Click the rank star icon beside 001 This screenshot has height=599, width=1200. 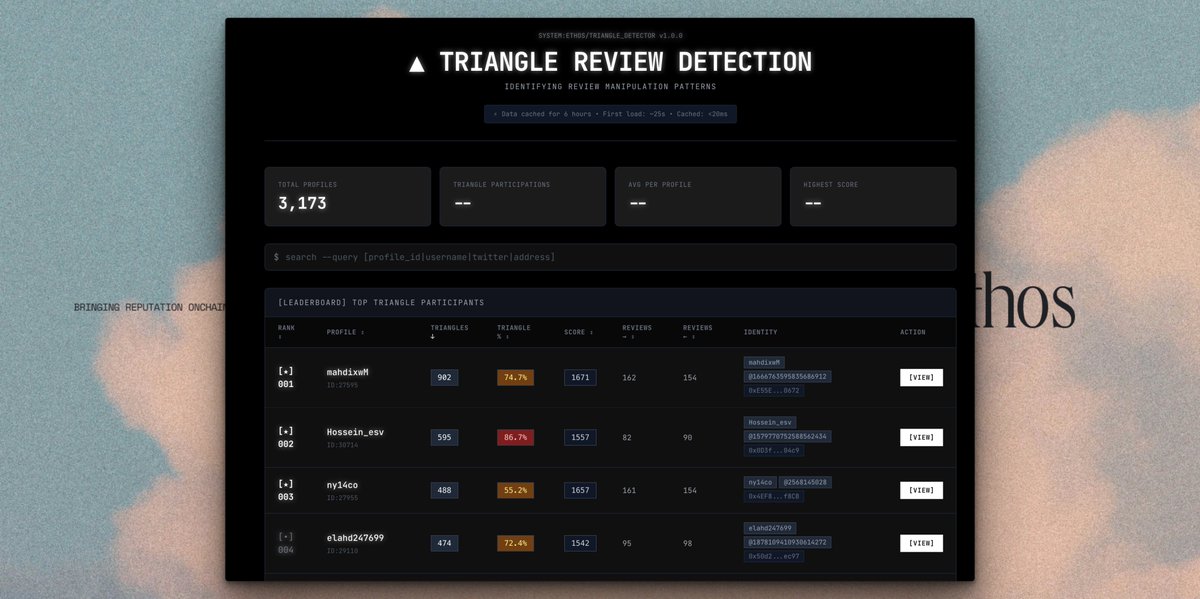(x=286, y=371)
